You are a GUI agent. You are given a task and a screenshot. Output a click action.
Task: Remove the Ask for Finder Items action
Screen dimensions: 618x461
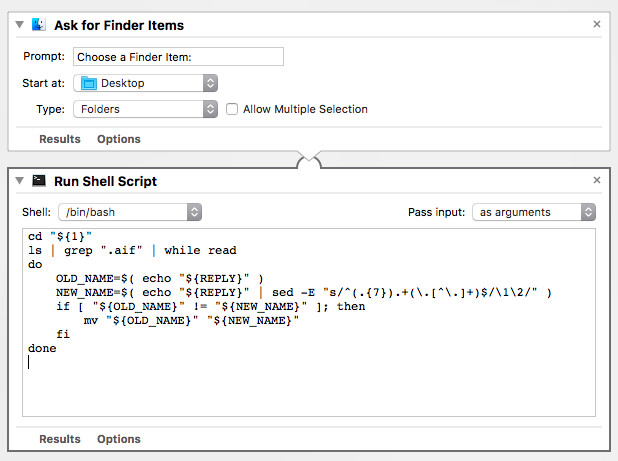pyautogui.click(x=597, y=24)
